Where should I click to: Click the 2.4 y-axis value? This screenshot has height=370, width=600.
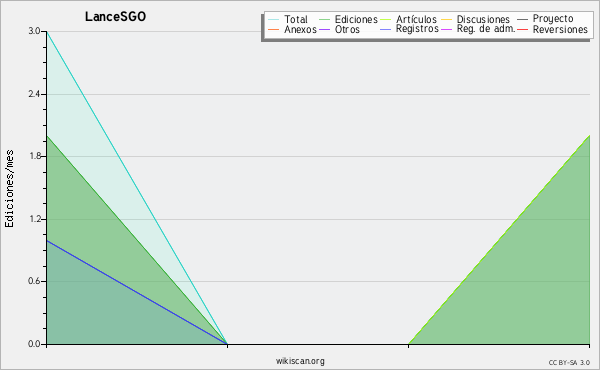[x=34, y=94]
